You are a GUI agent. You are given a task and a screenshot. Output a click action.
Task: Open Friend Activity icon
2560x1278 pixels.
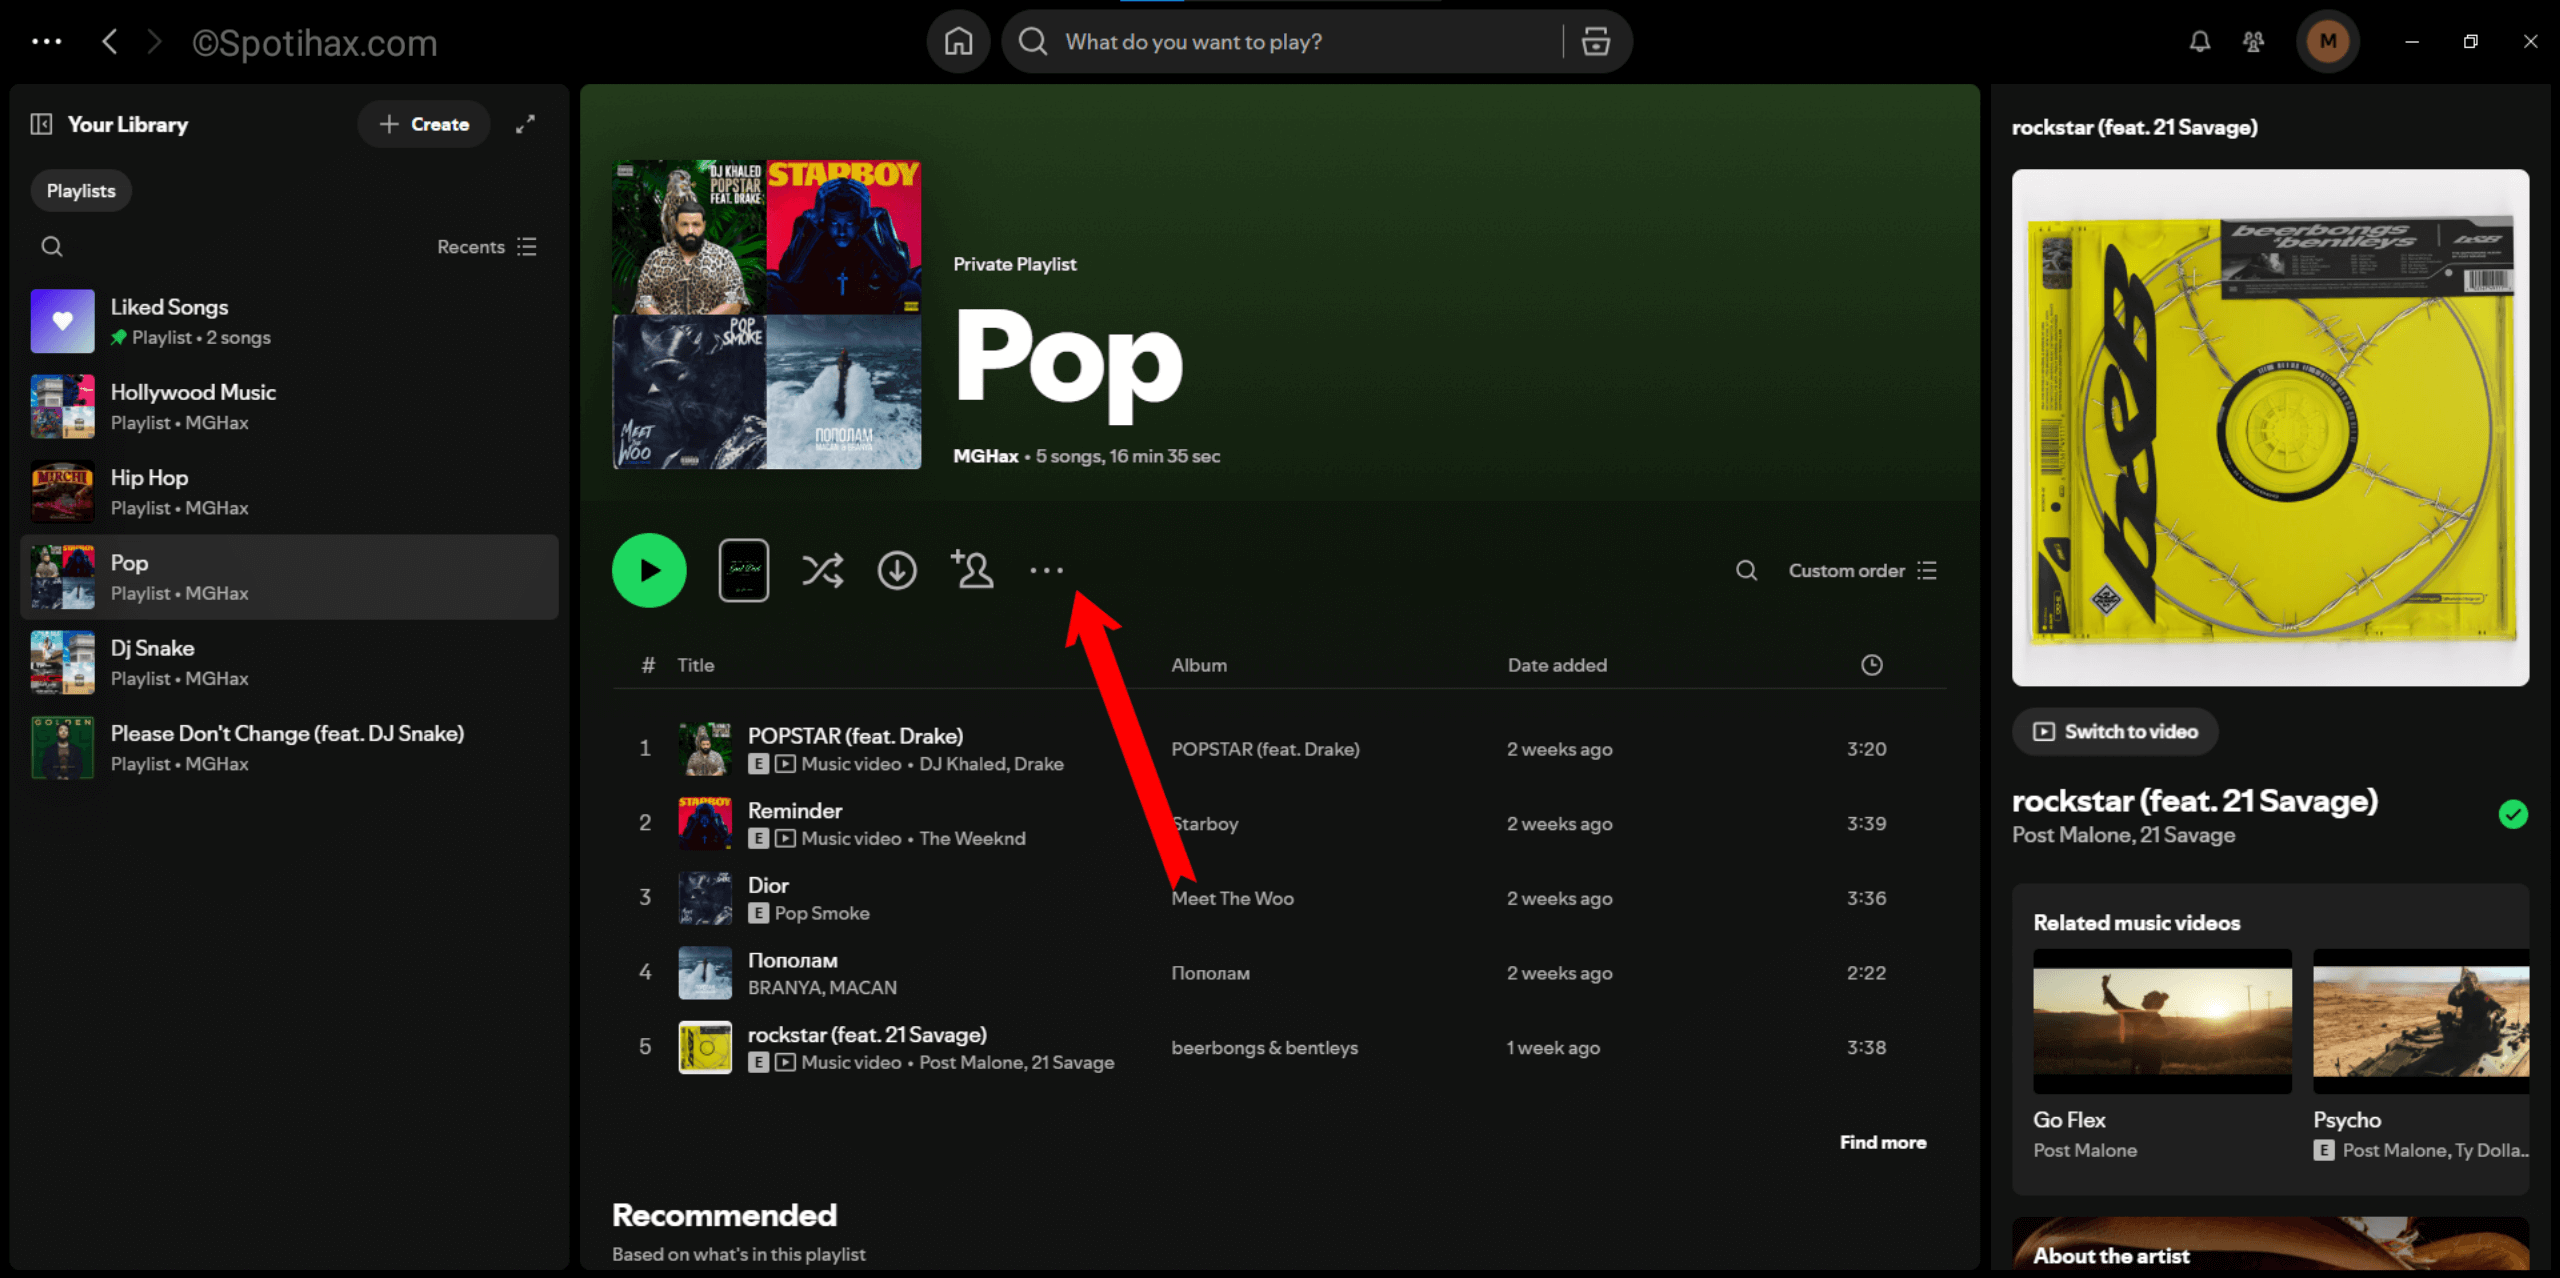point(2253,41)
